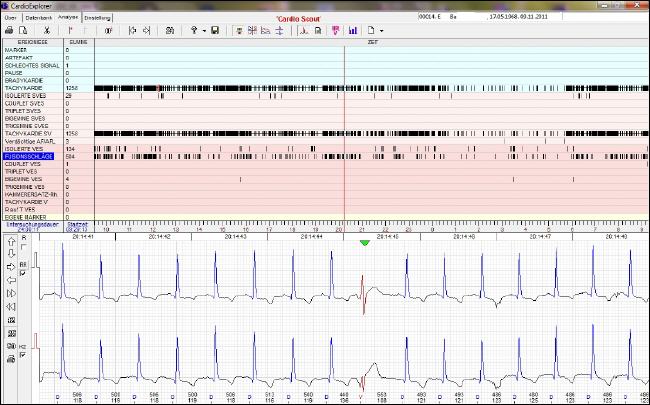Click the up arrow in ECG side panel

11,241
